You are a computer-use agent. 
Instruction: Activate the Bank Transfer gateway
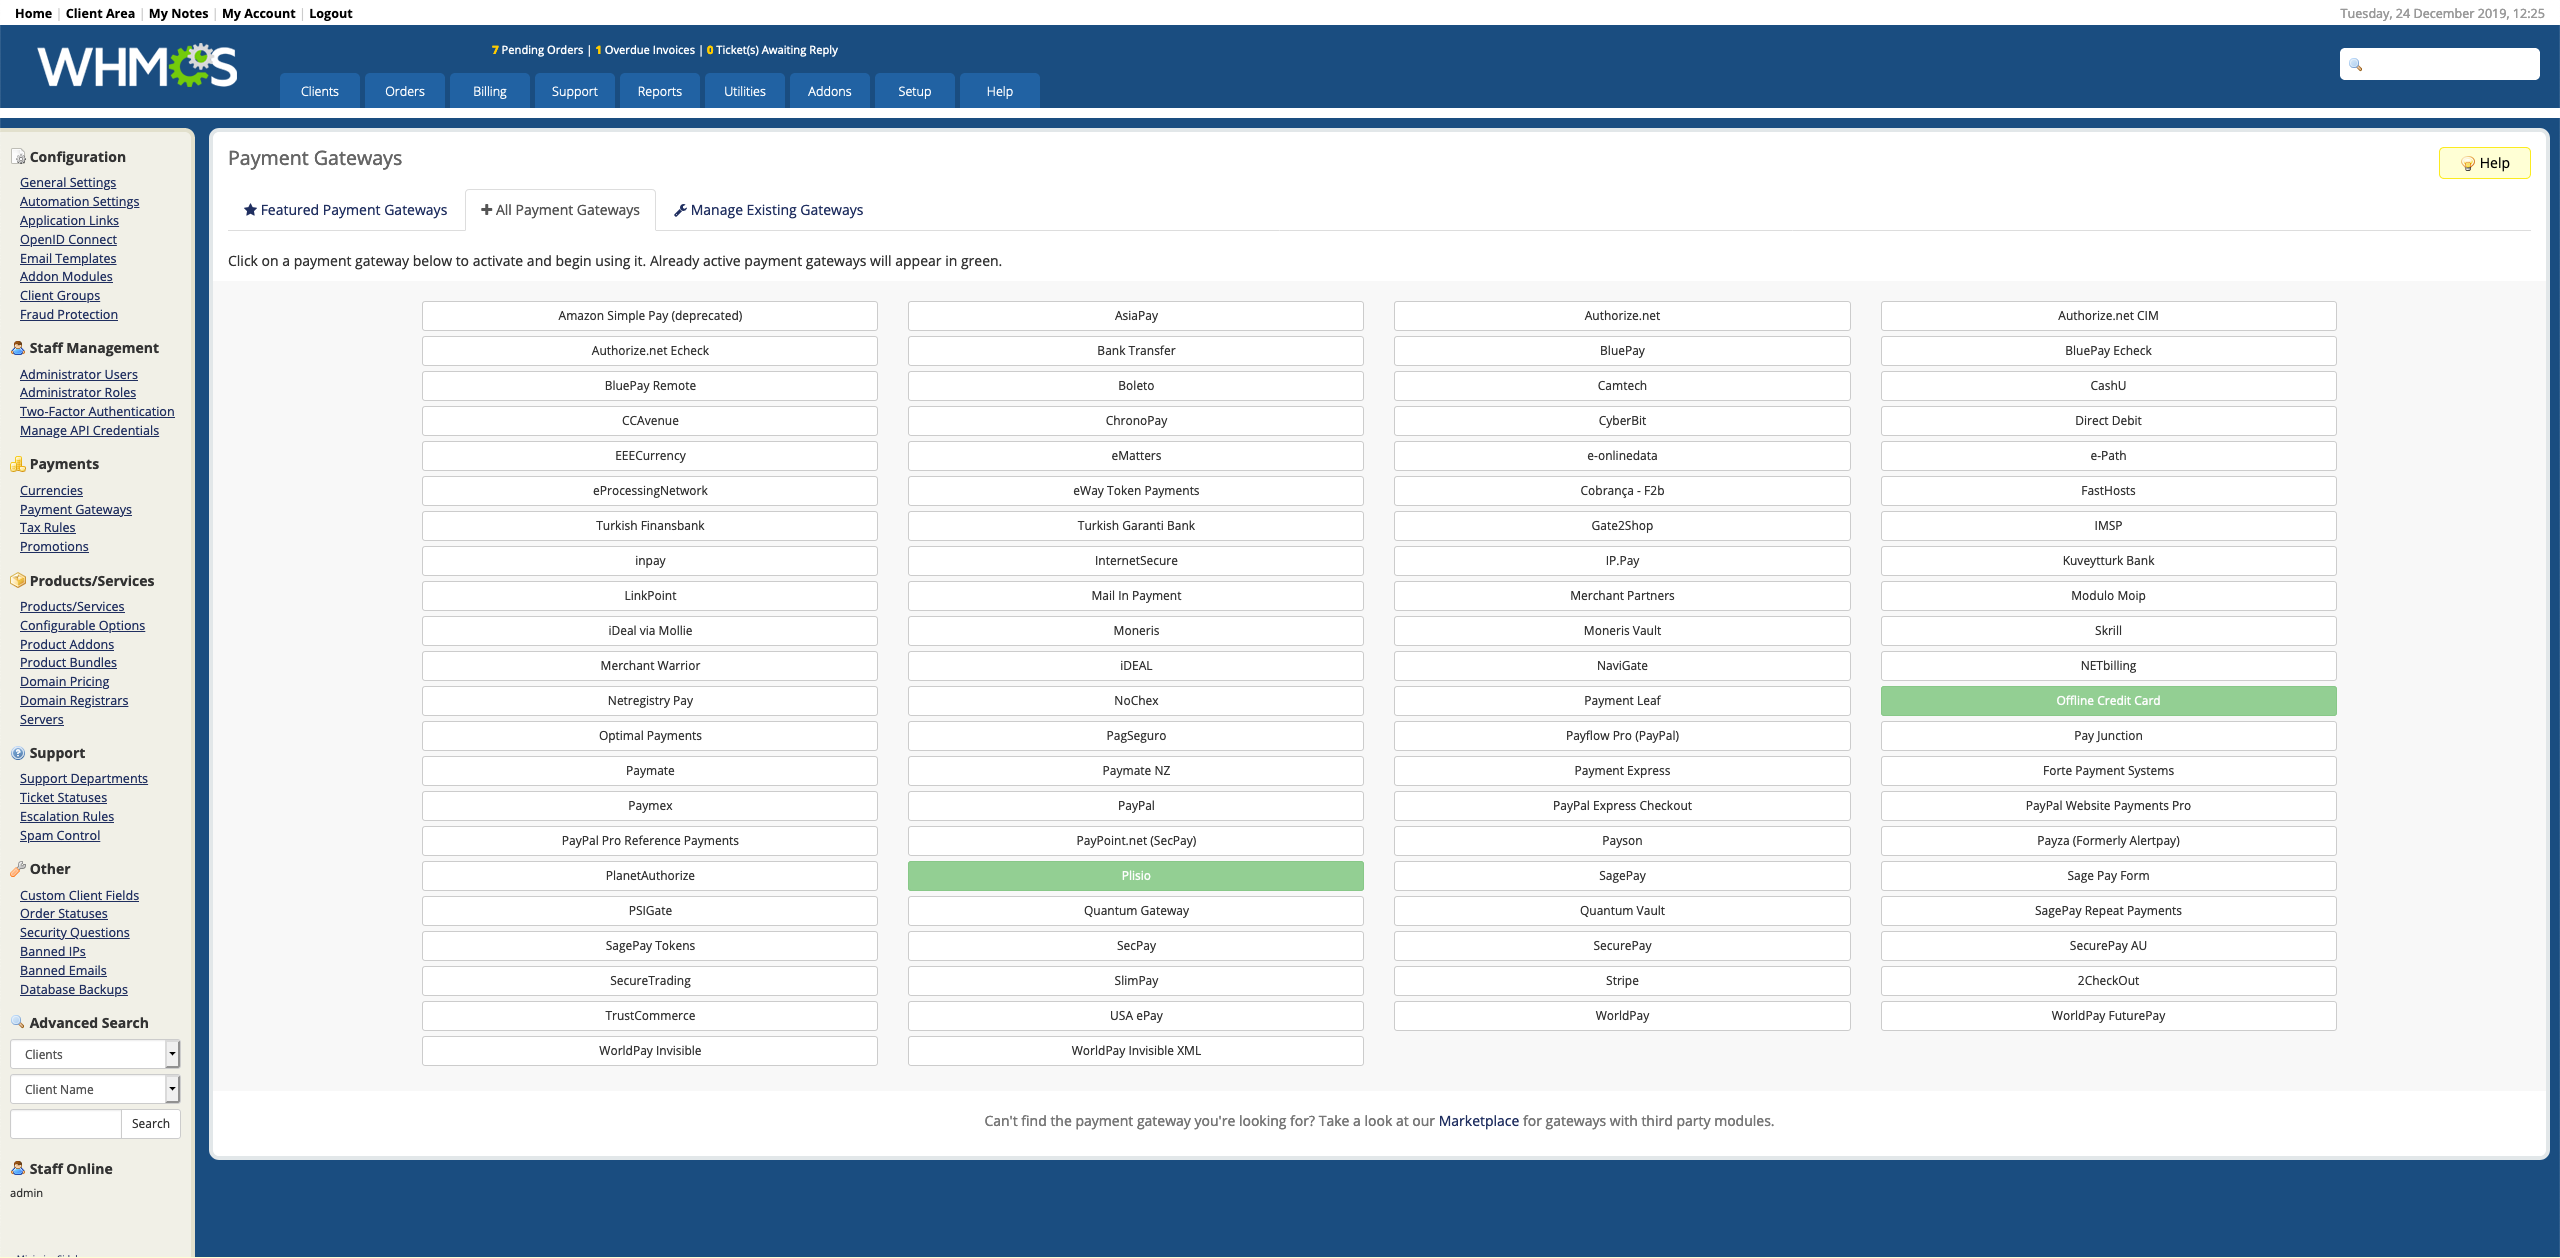pyautogui.click(x=1136, y=351)
